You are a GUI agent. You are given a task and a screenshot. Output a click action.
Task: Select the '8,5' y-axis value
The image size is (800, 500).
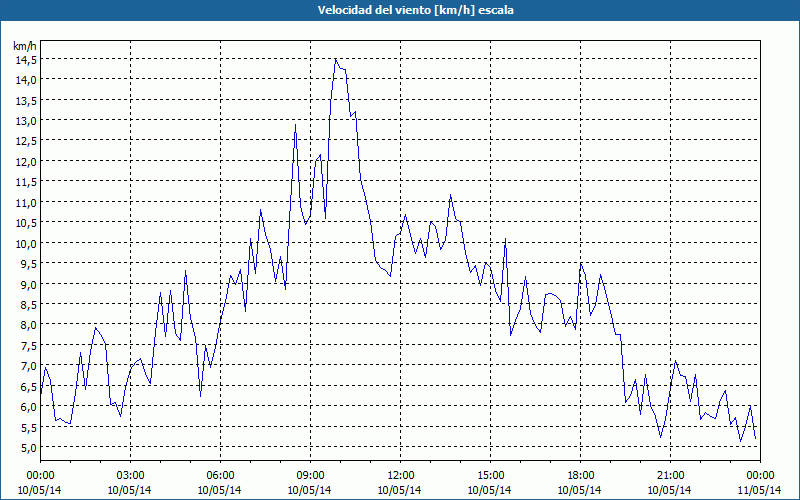pos(29,305)
